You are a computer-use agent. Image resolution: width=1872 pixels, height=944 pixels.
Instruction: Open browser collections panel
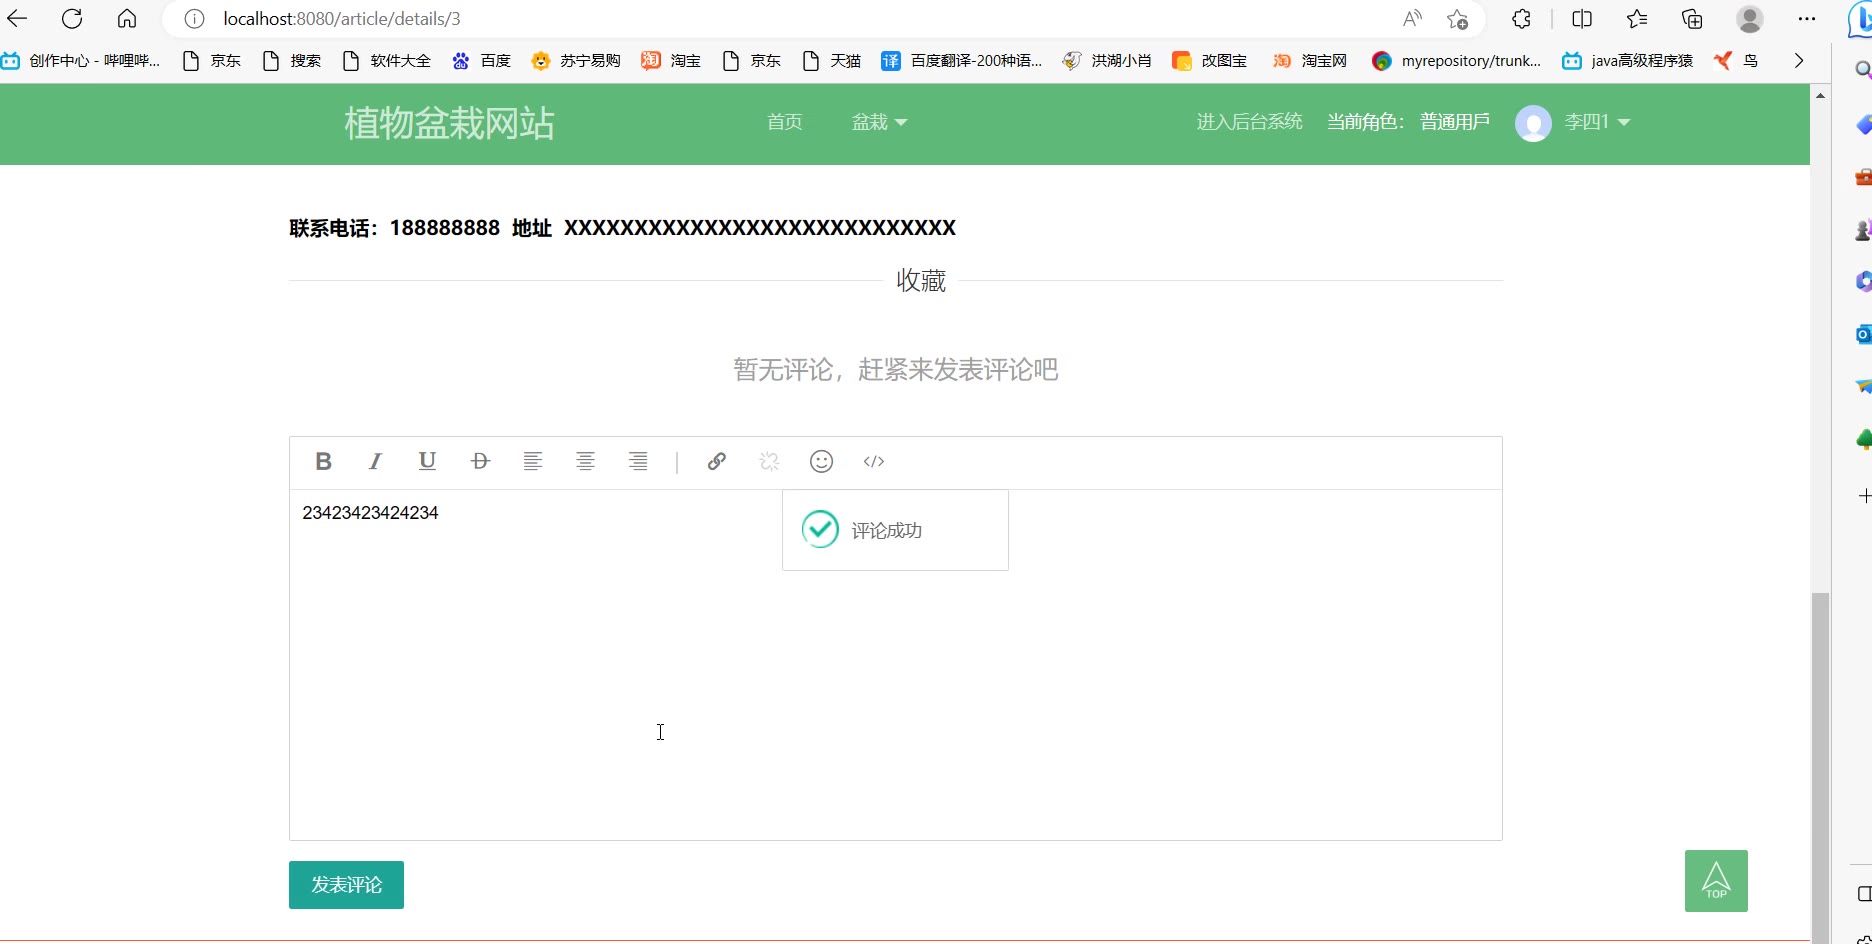1692,19
